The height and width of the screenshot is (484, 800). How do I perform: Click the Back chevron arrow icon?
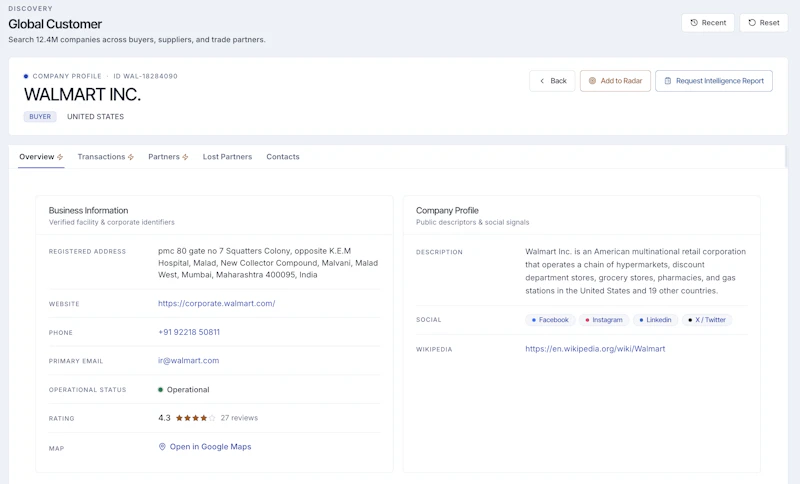(x=542, y=81)
